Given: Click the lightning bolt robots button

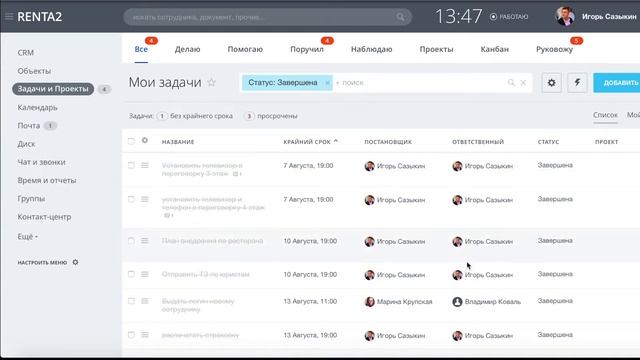Looking at the screenshot, I should 577,82.
